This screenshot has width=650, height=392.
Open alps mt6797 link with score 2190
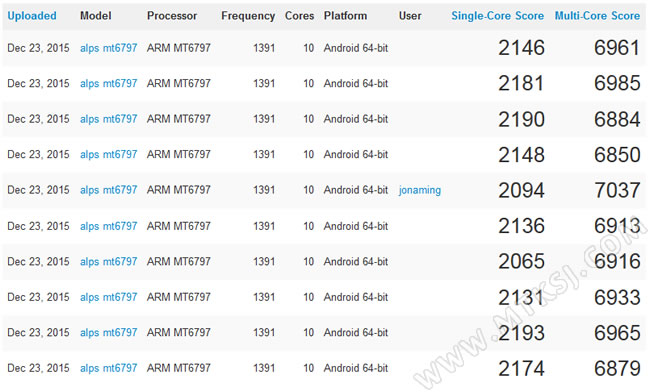[108, 119]
